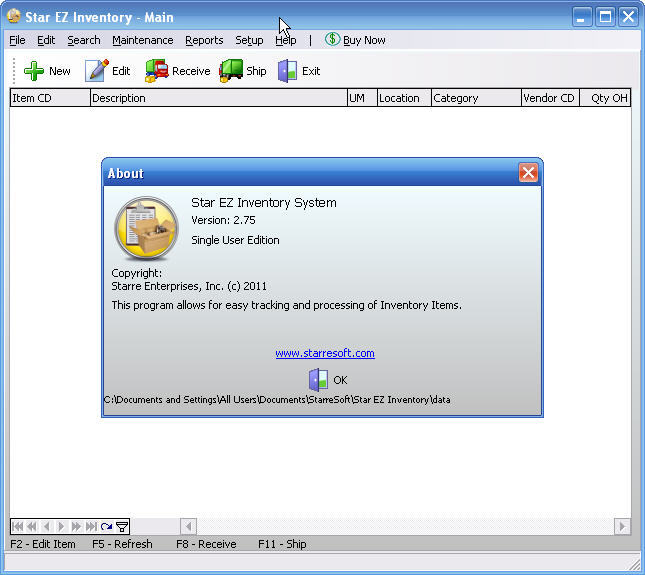Viewport: 645px width, 575px height.
Task: Click the Receive red truck icon
Action: pyautogui.click(x=157, y=71)
